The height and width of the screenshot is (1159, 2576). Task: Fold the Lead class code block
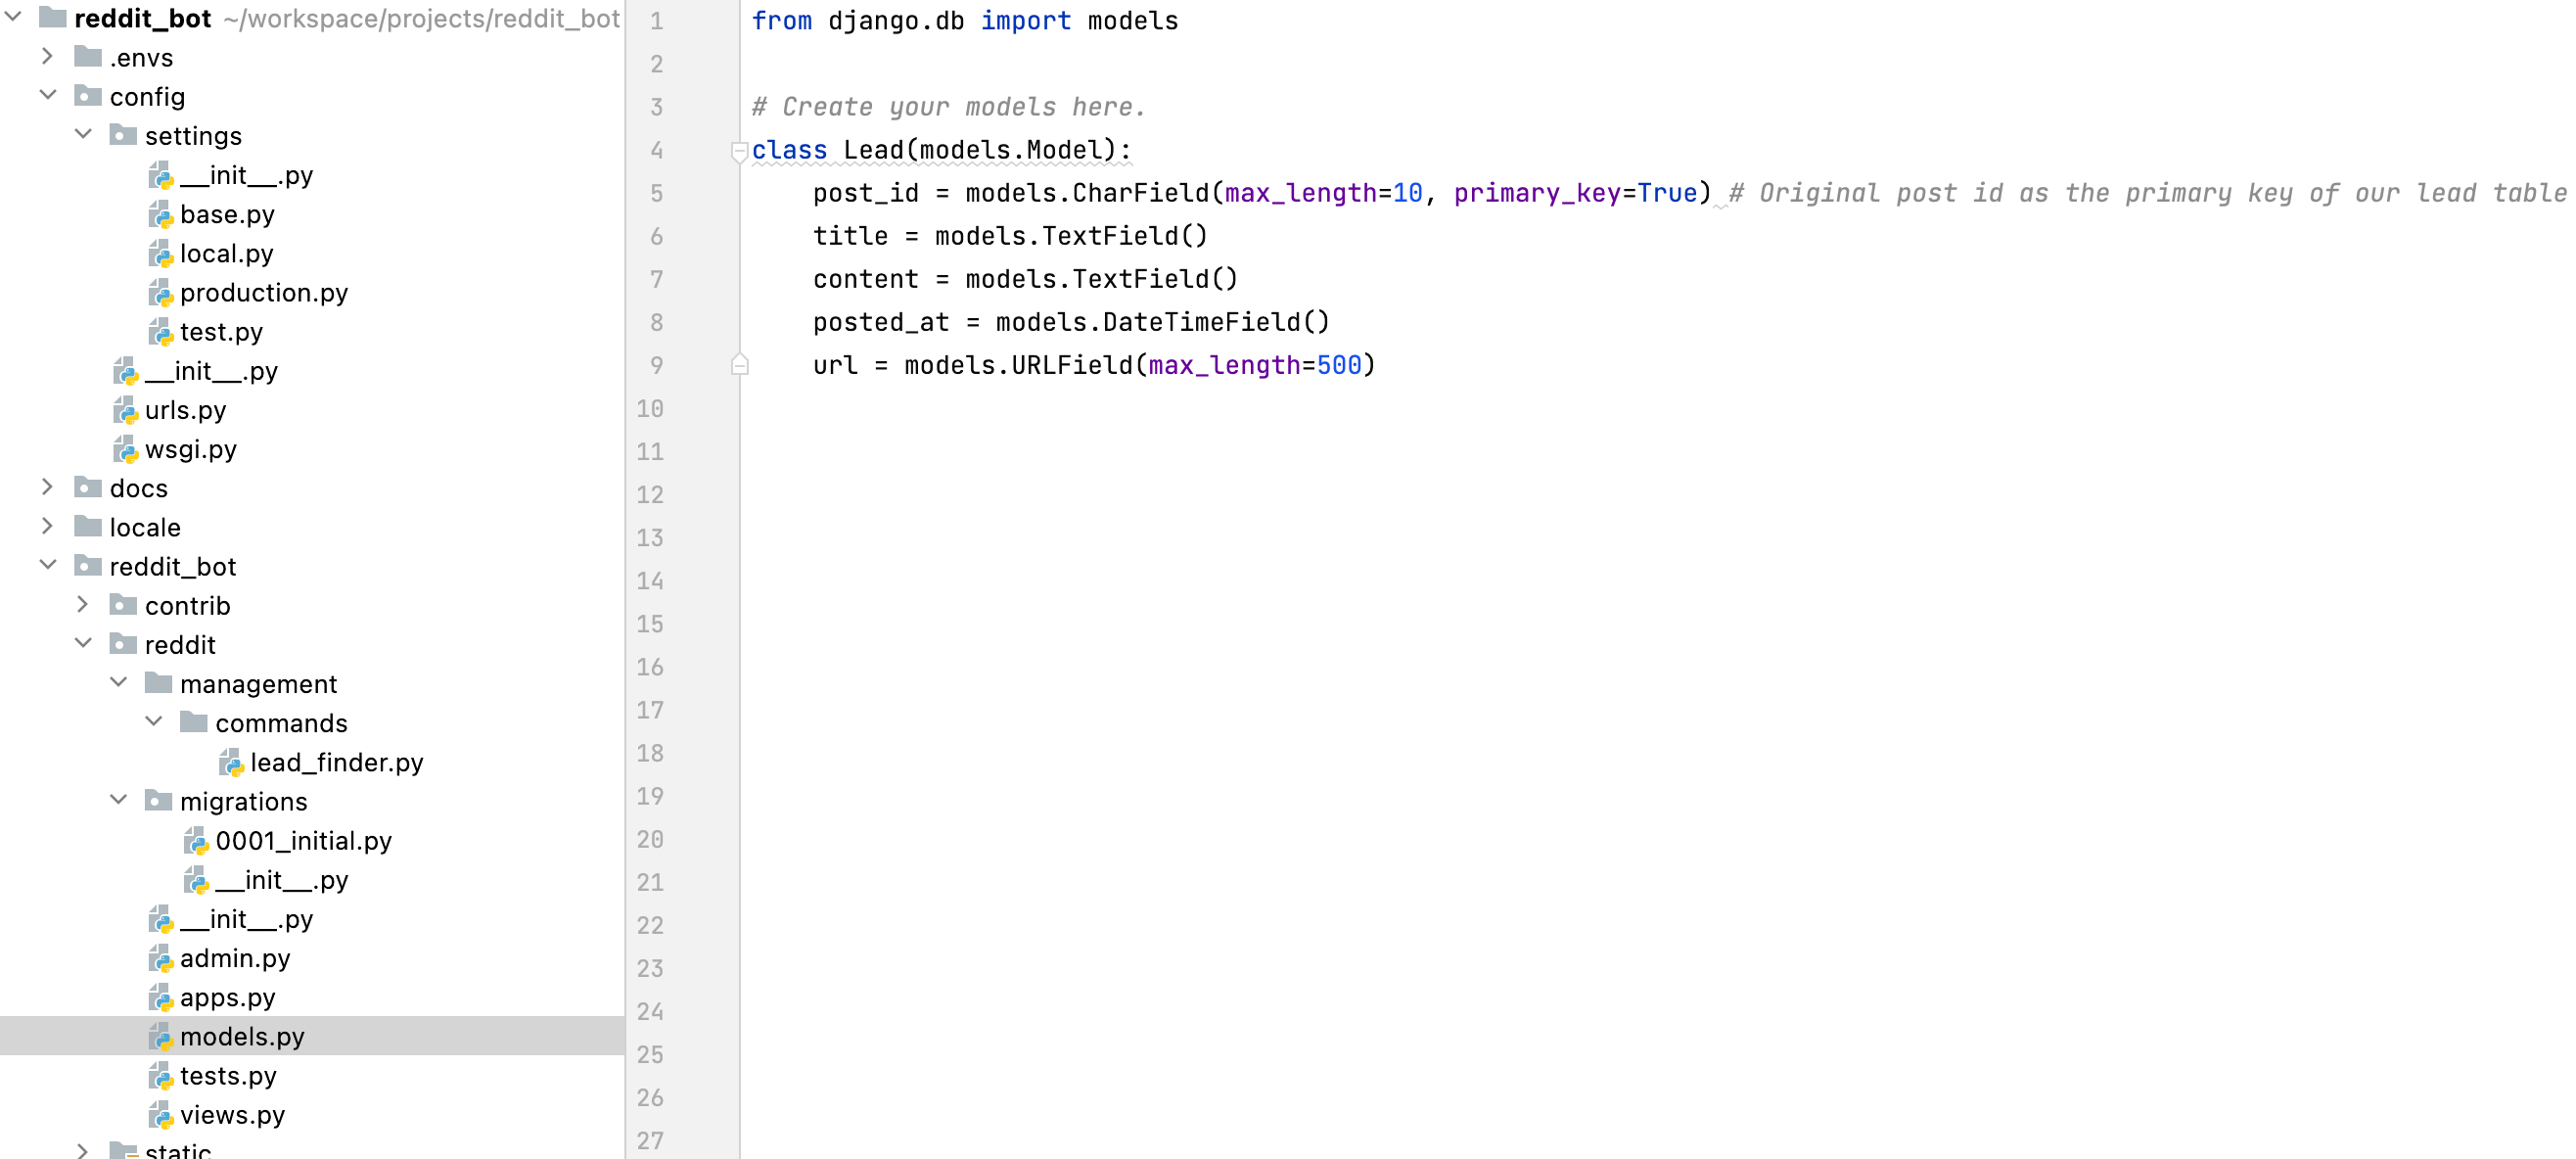tap(739, 151)
